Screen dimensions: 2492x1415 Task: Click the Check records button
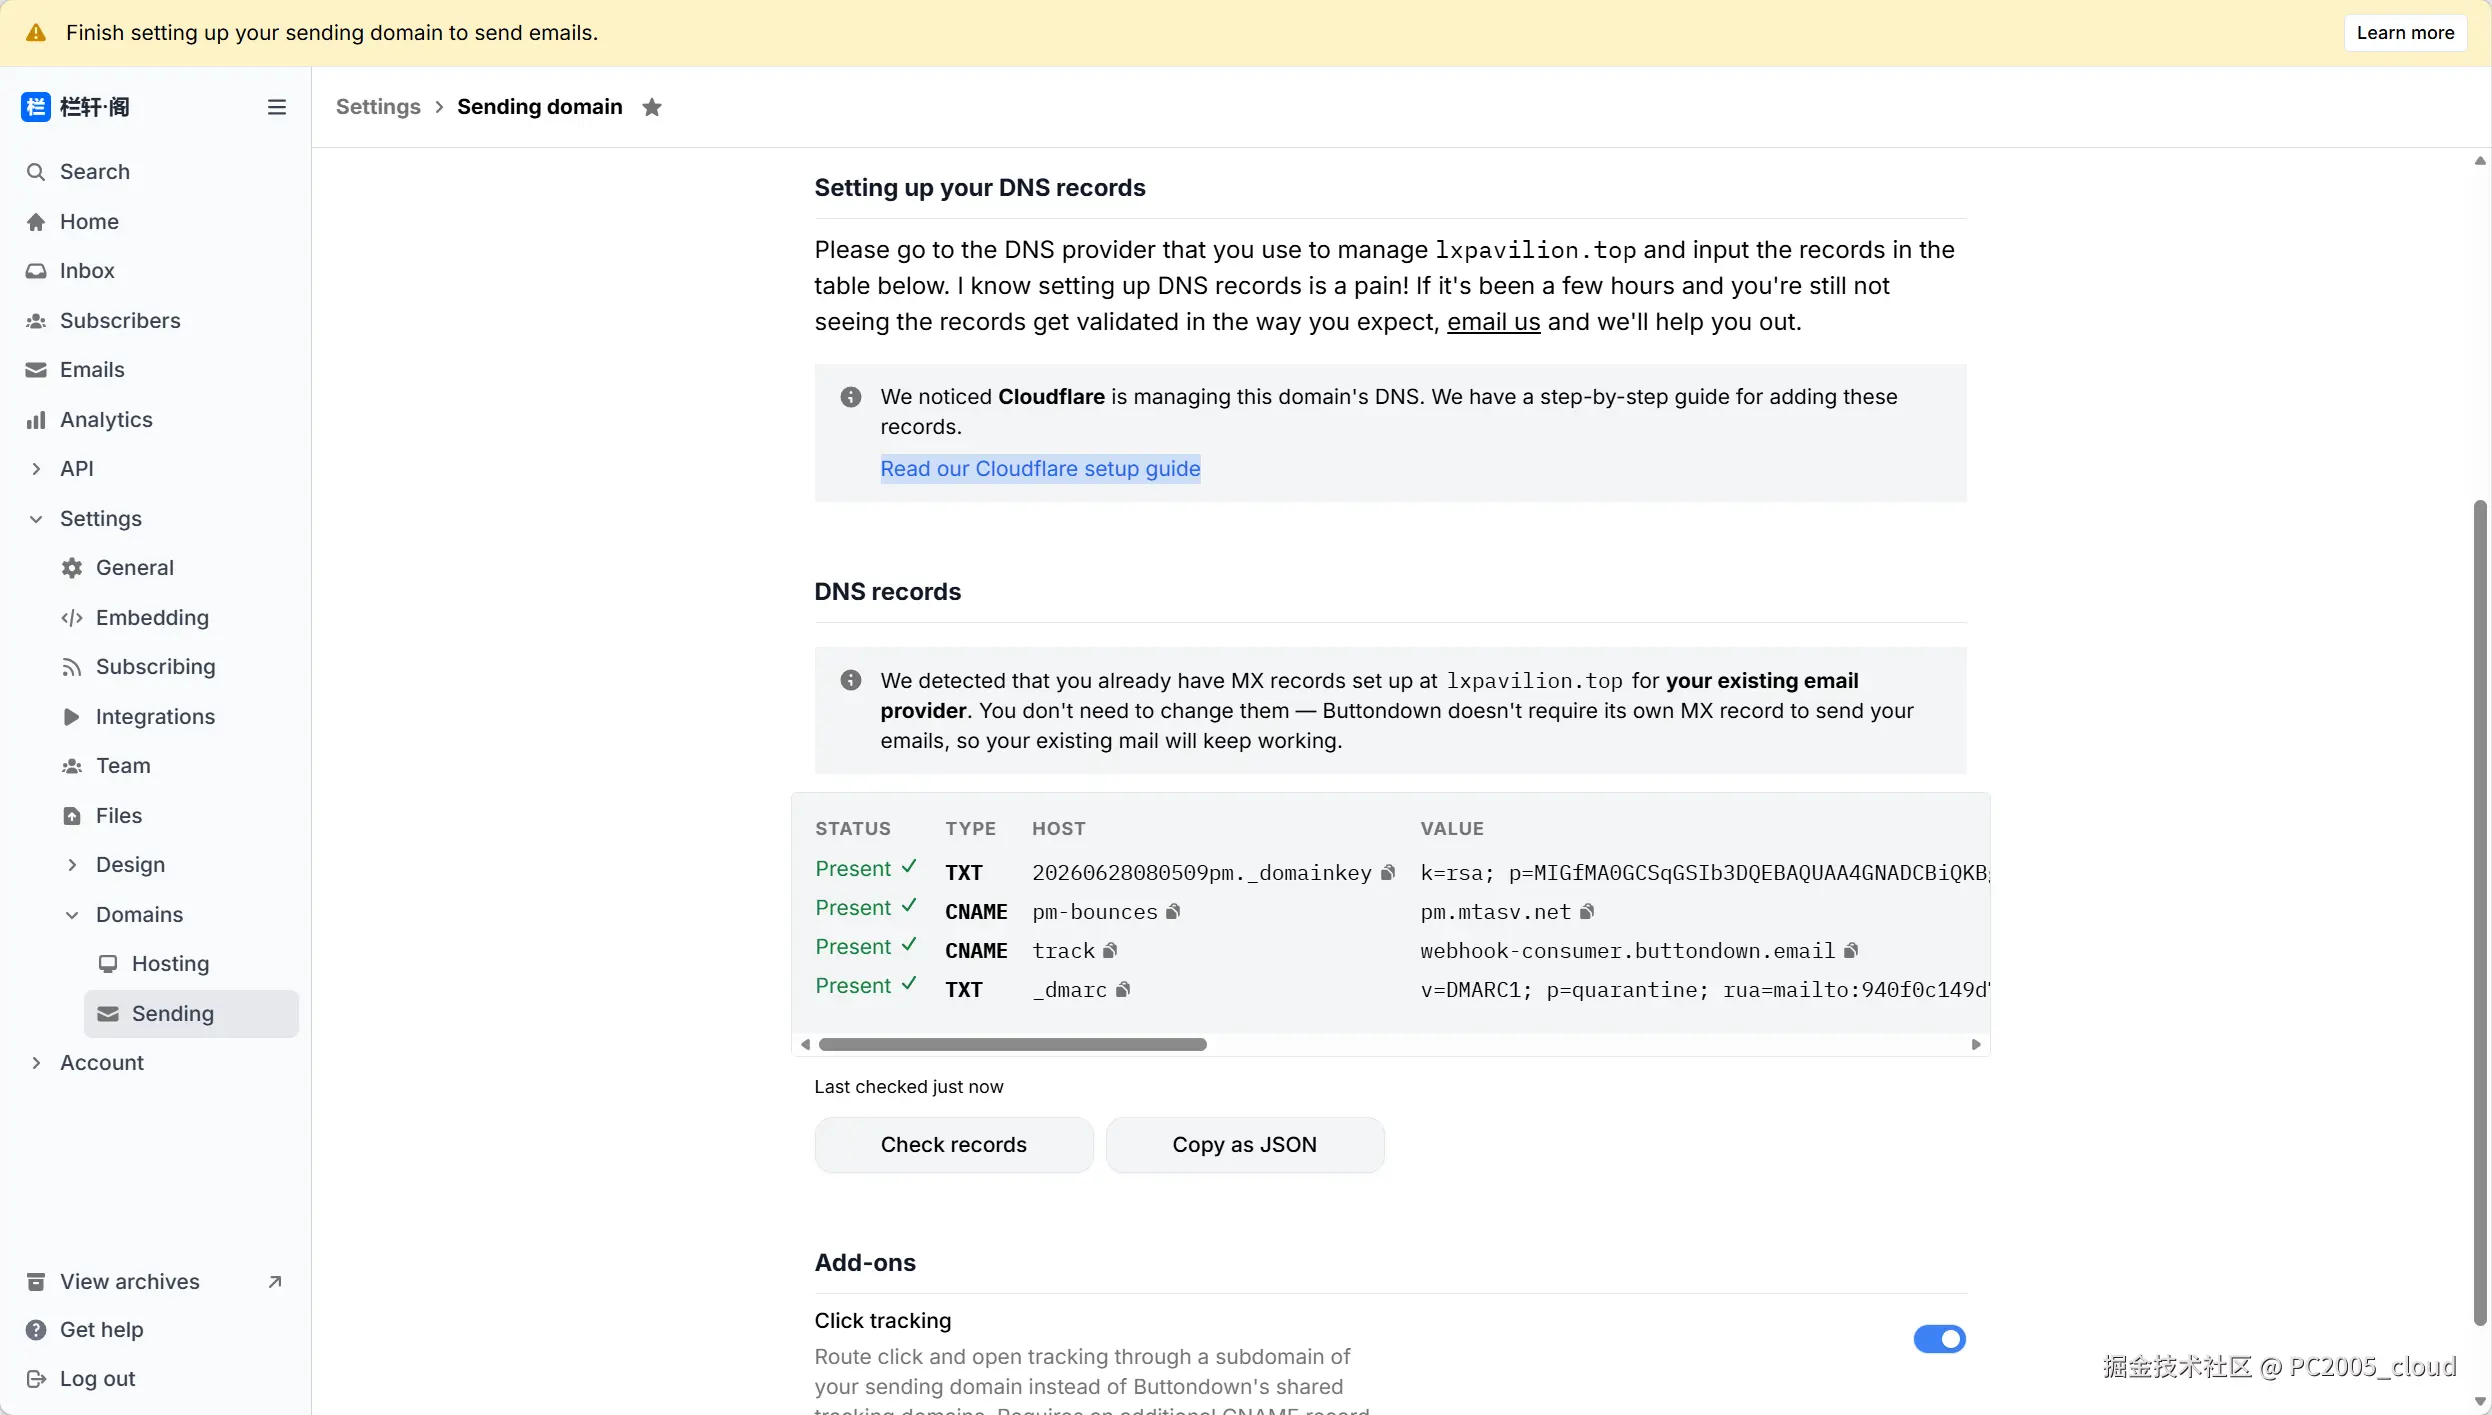click(x=954, y=1145)
